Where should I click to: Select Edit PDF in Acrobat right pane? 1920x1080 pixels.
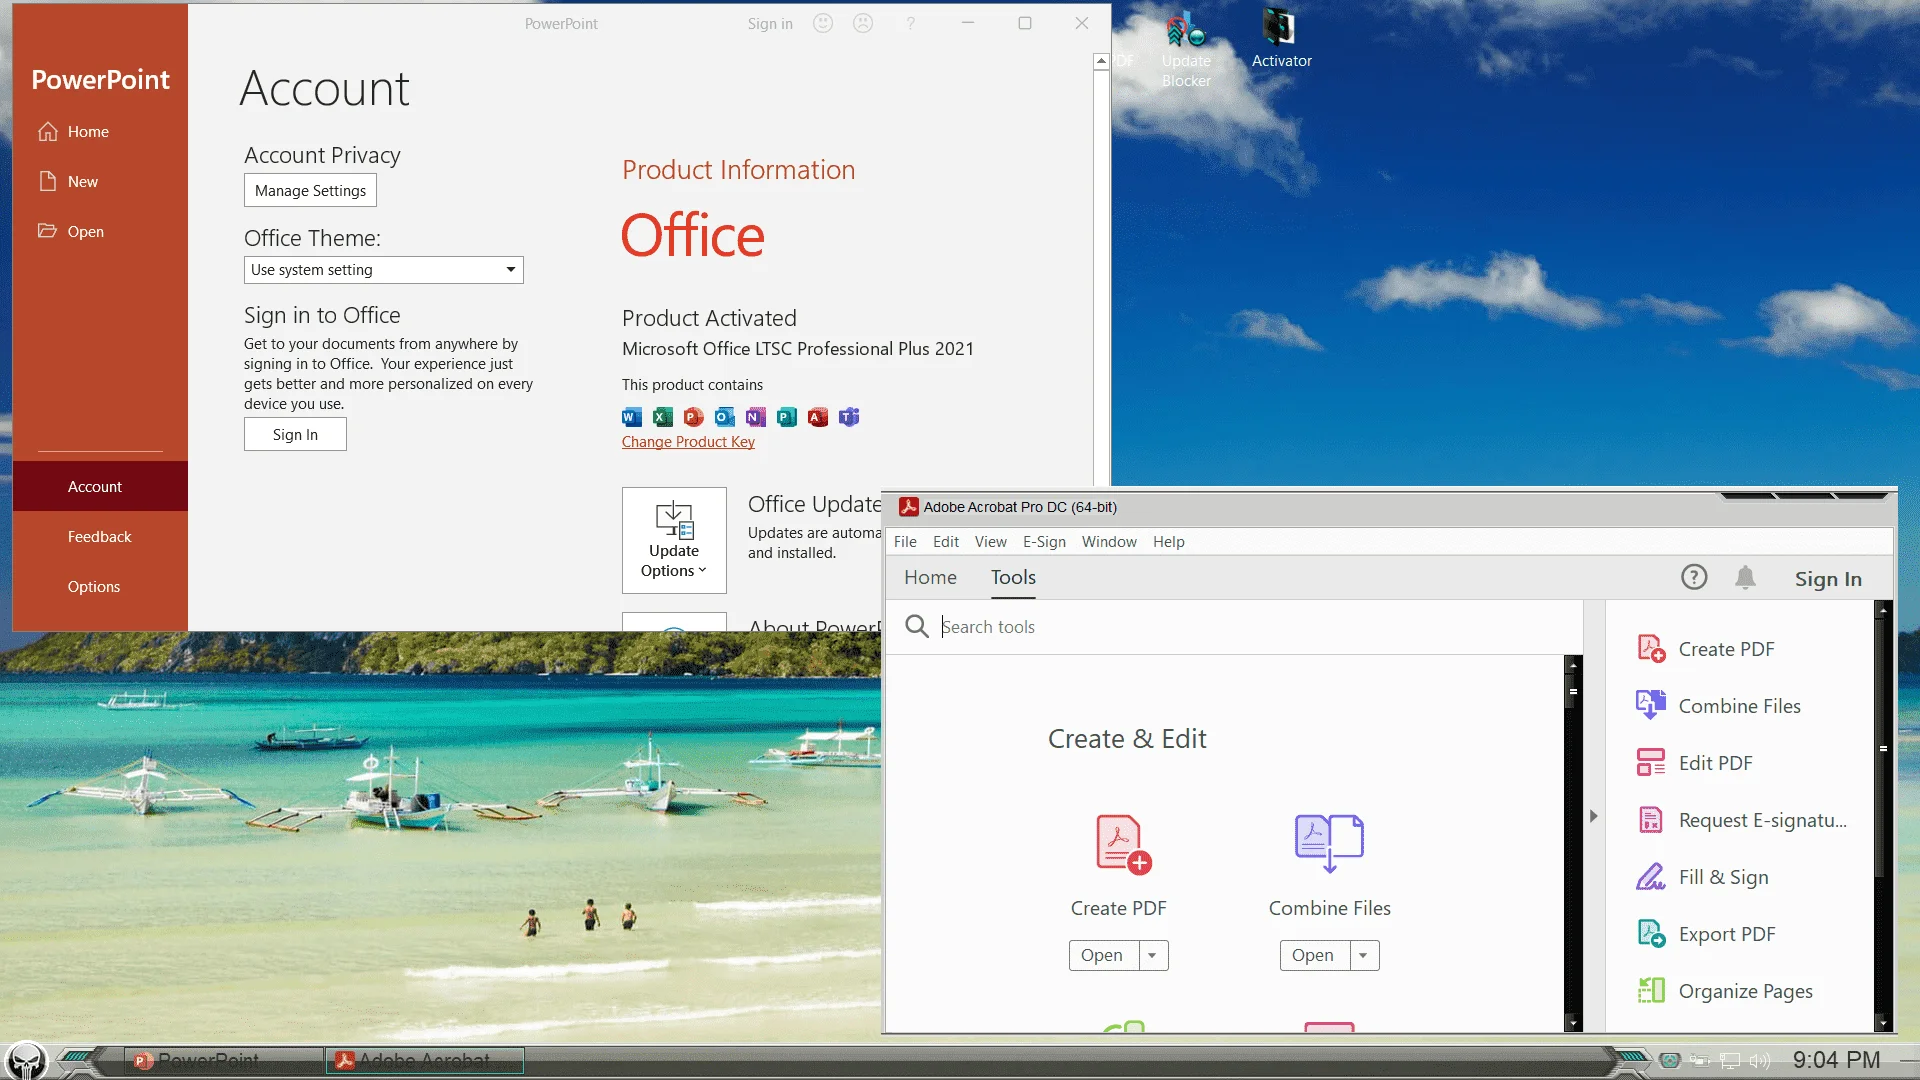[1695, 763]
